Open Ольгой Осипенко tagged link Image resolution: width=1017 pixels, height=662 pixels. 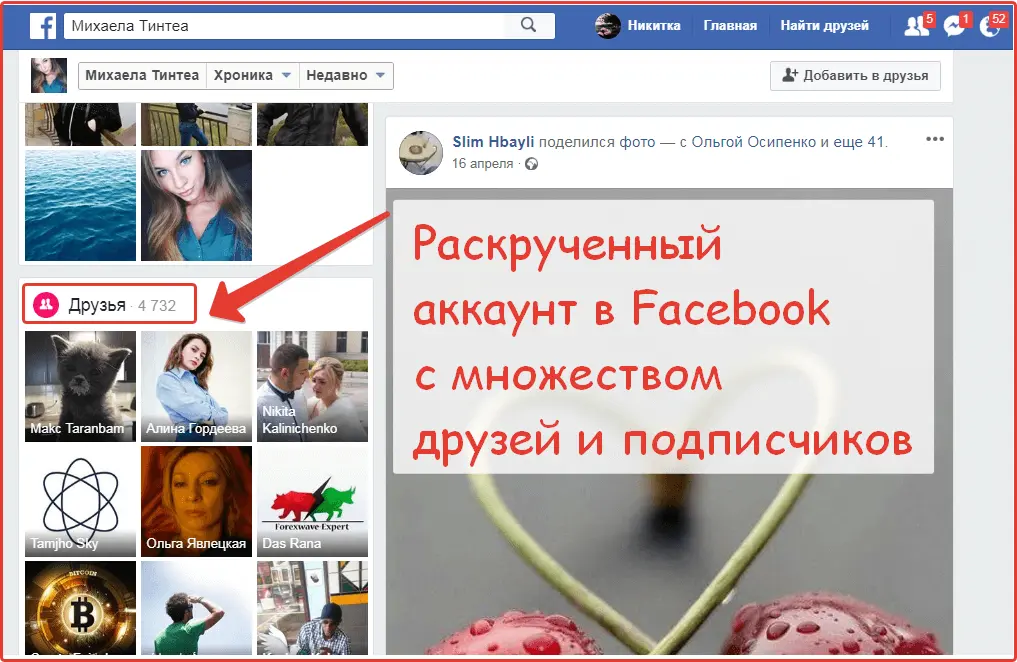[x=754, y=142]
